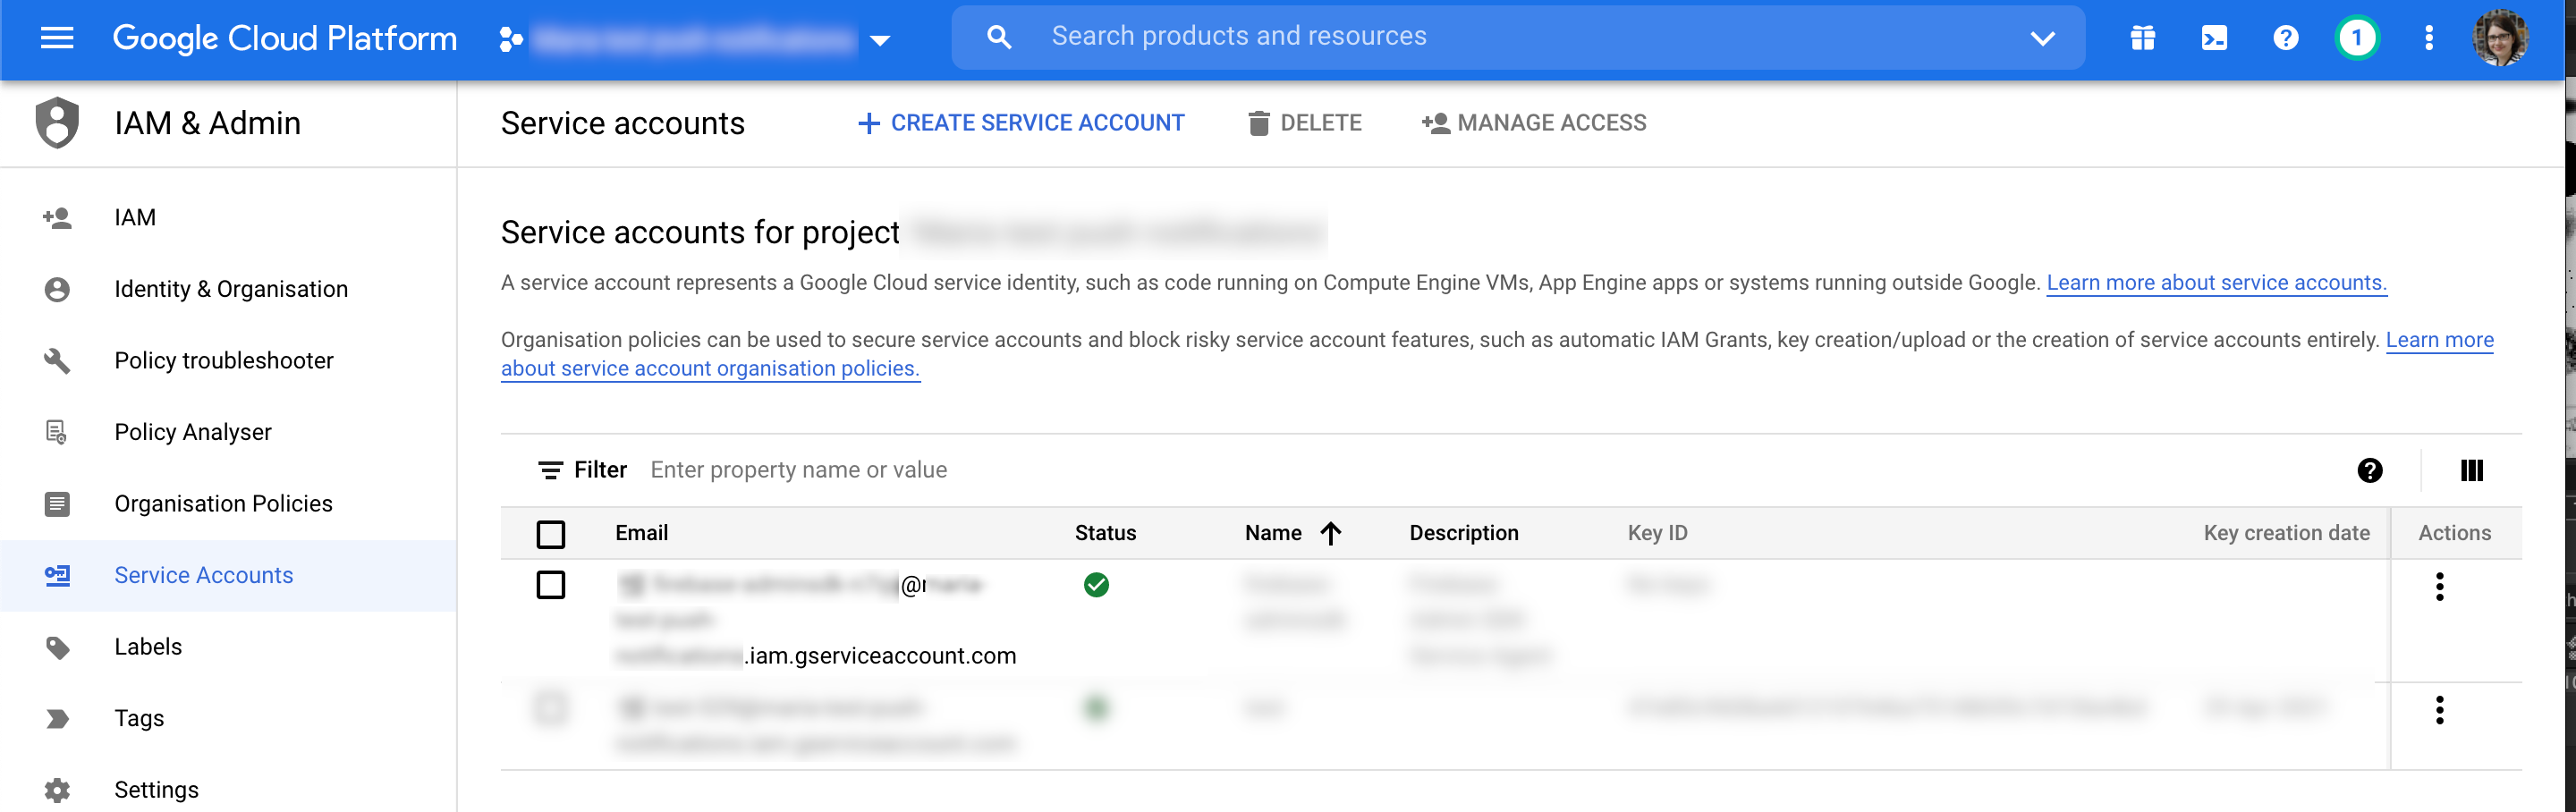Focus the Search products and resources field
2576x812 pixels.
click(x=1518, y=37)
